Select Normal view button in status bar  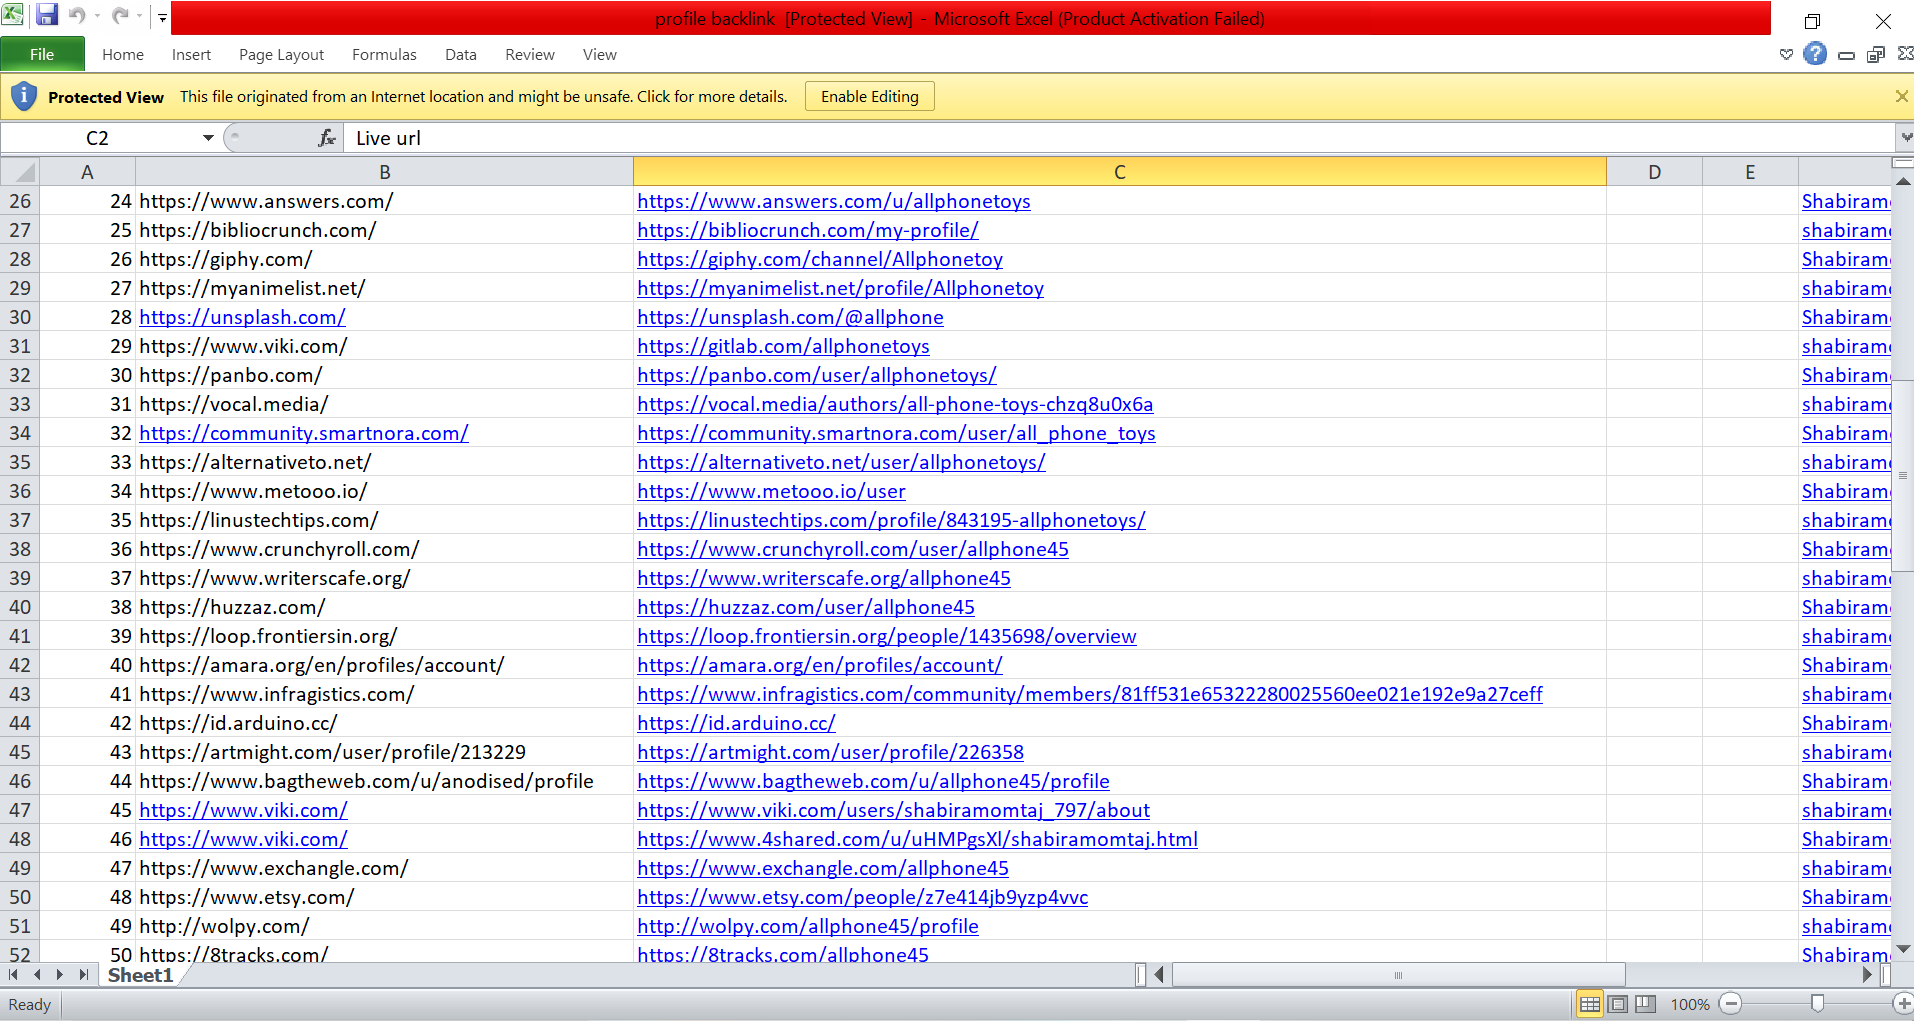click(x=1589, y=1004)
